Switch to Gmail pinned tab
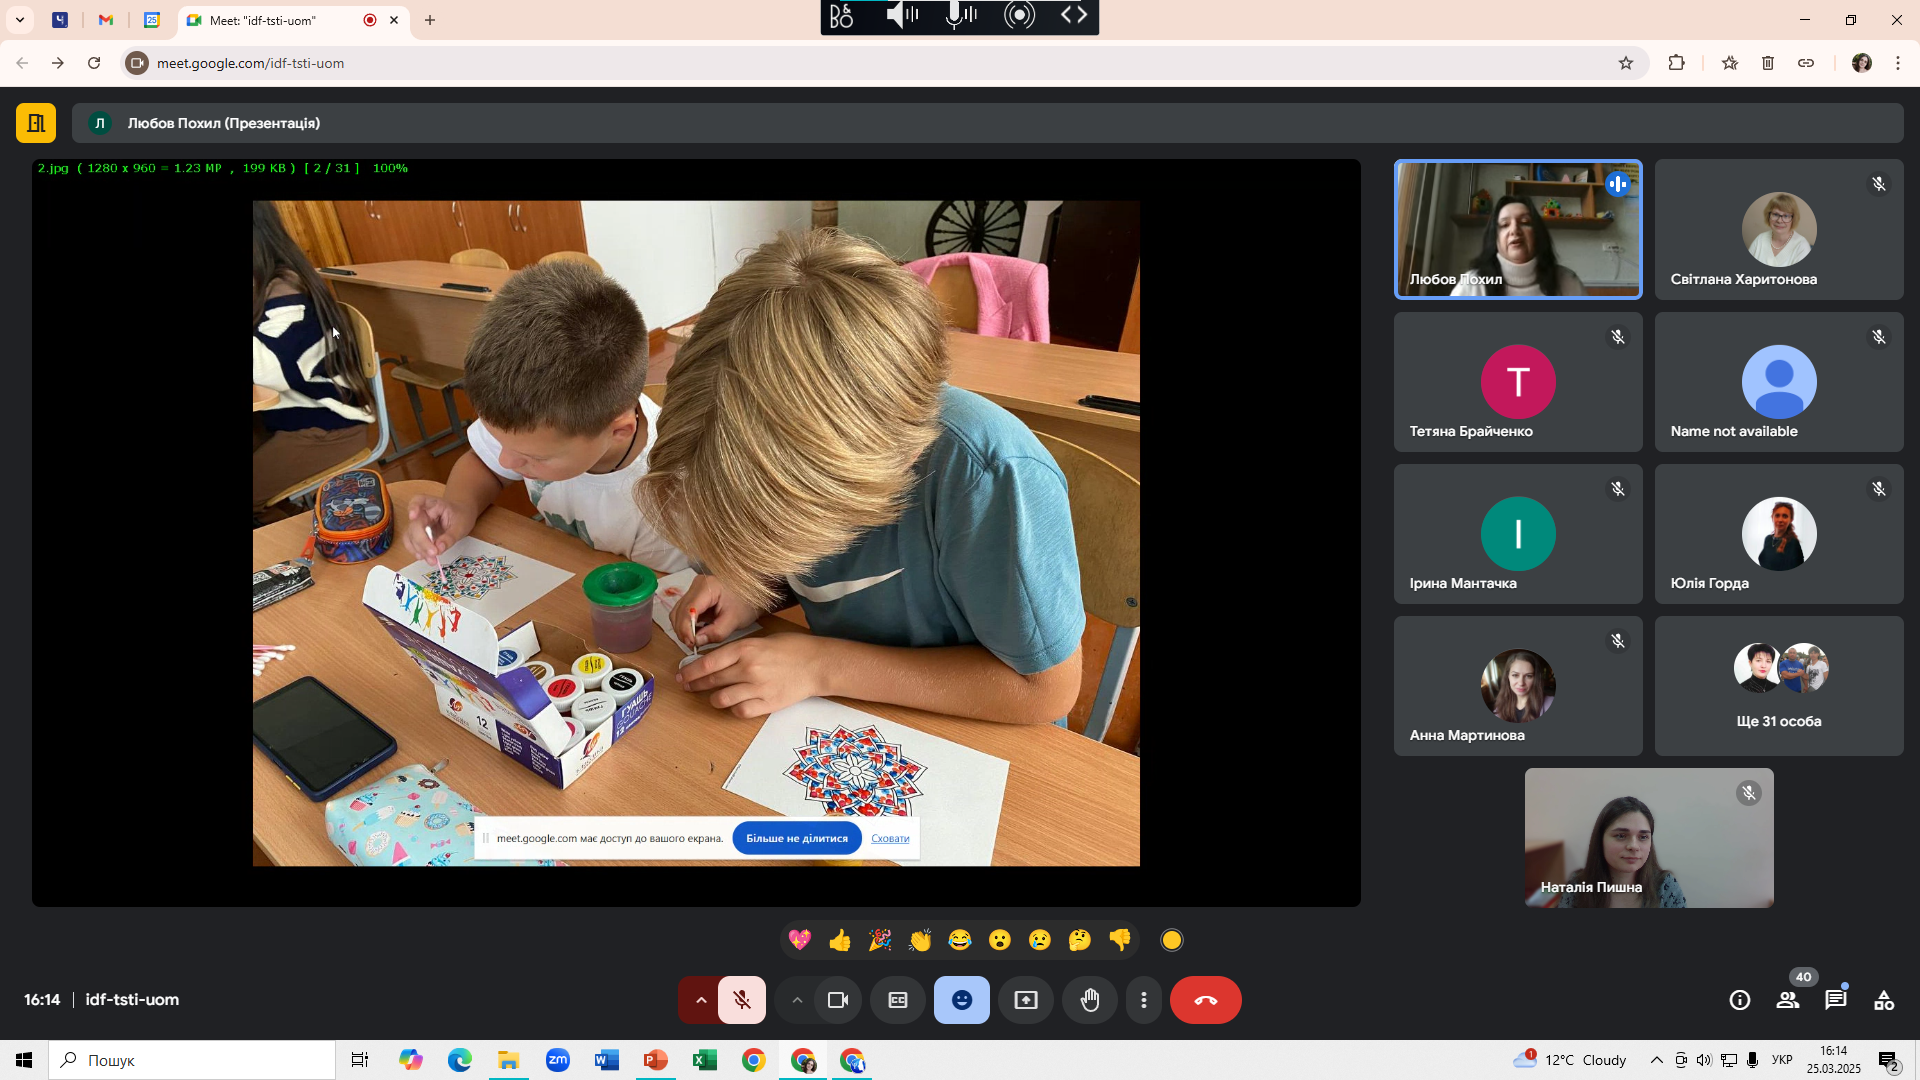 [x=106, y=20]
